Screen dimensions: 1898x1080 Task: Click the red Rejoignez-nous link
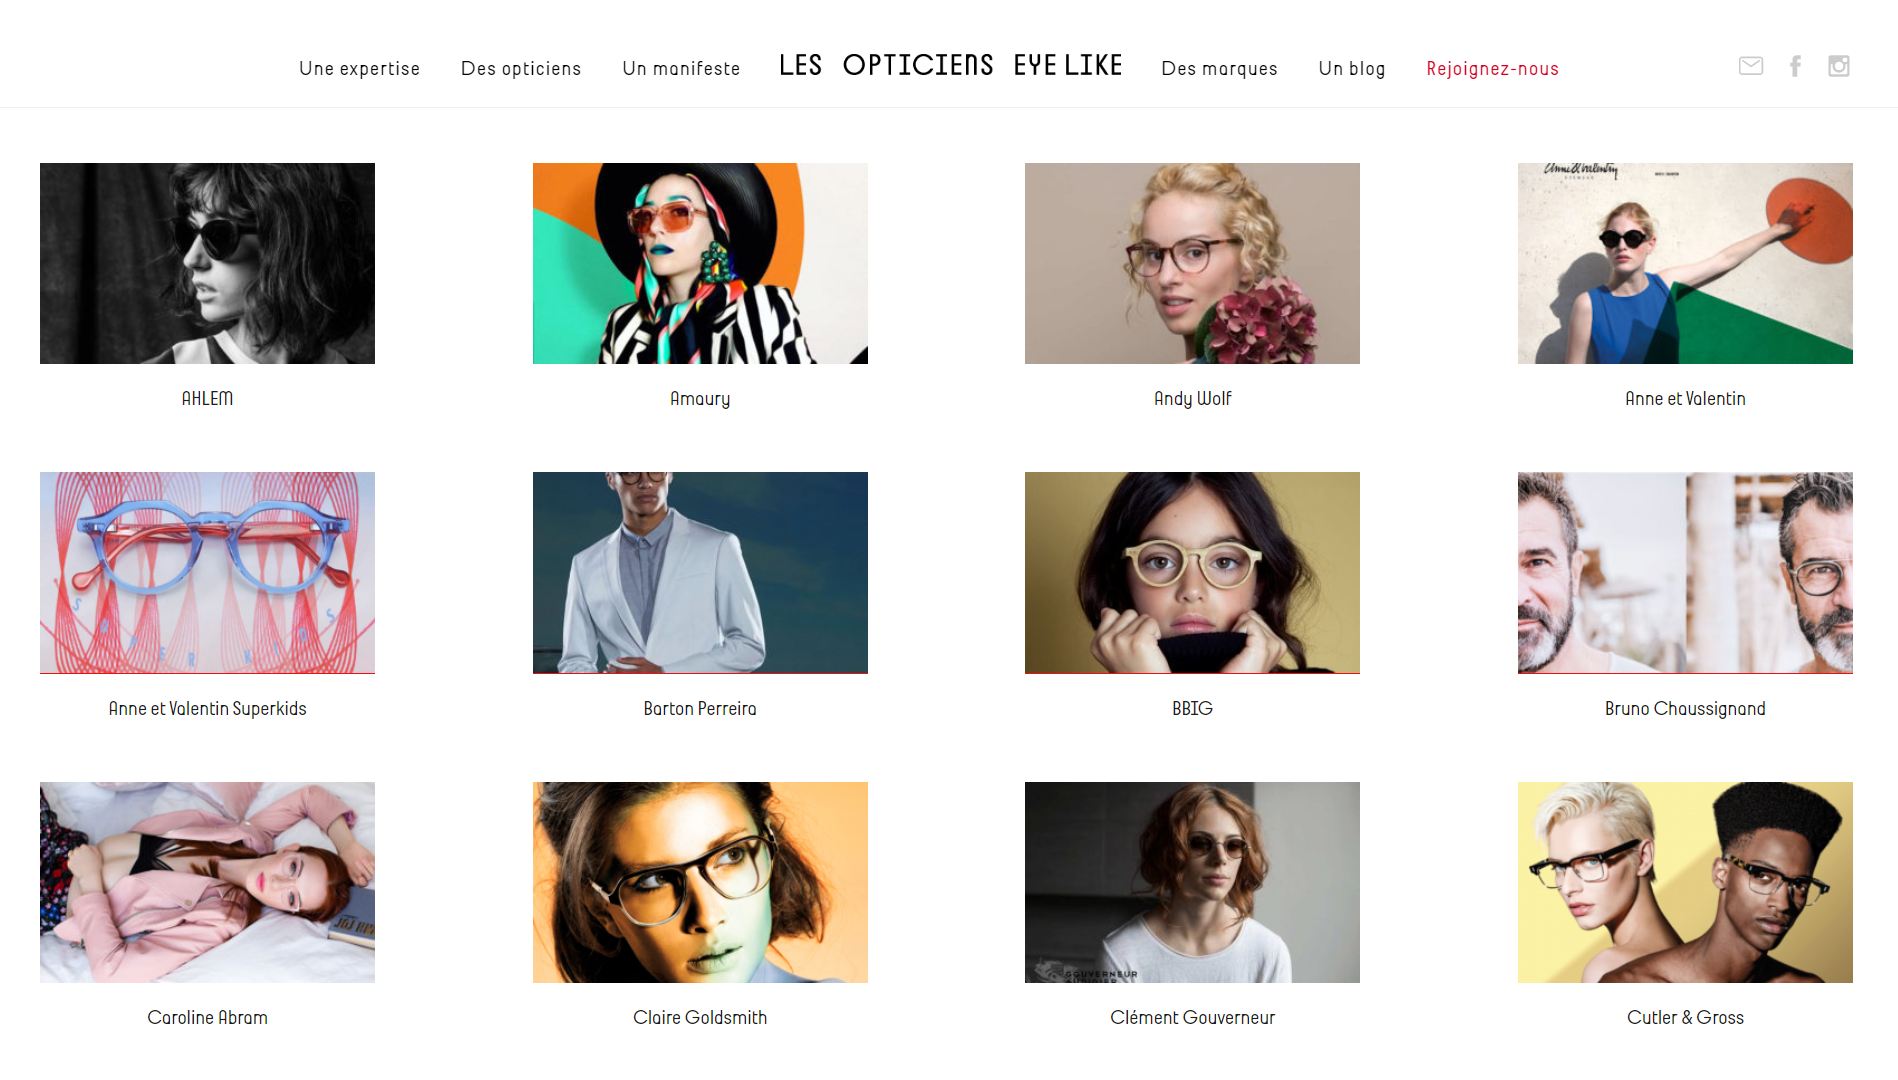(1492, 69)
